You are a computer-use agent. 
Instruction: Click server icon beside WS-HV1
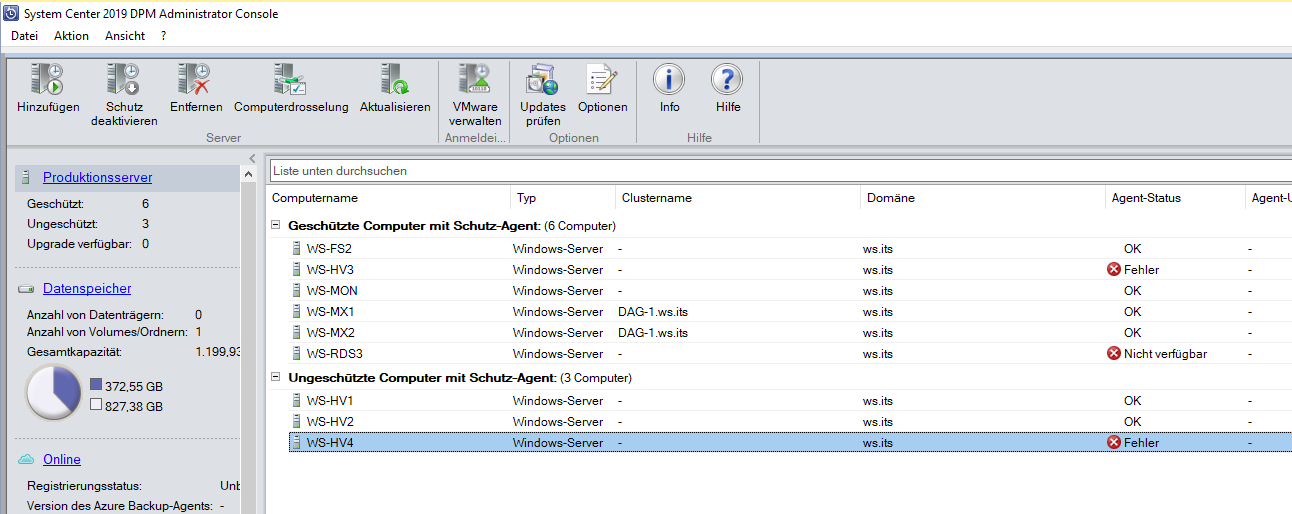pyautogui.click(x=296, y=401)
